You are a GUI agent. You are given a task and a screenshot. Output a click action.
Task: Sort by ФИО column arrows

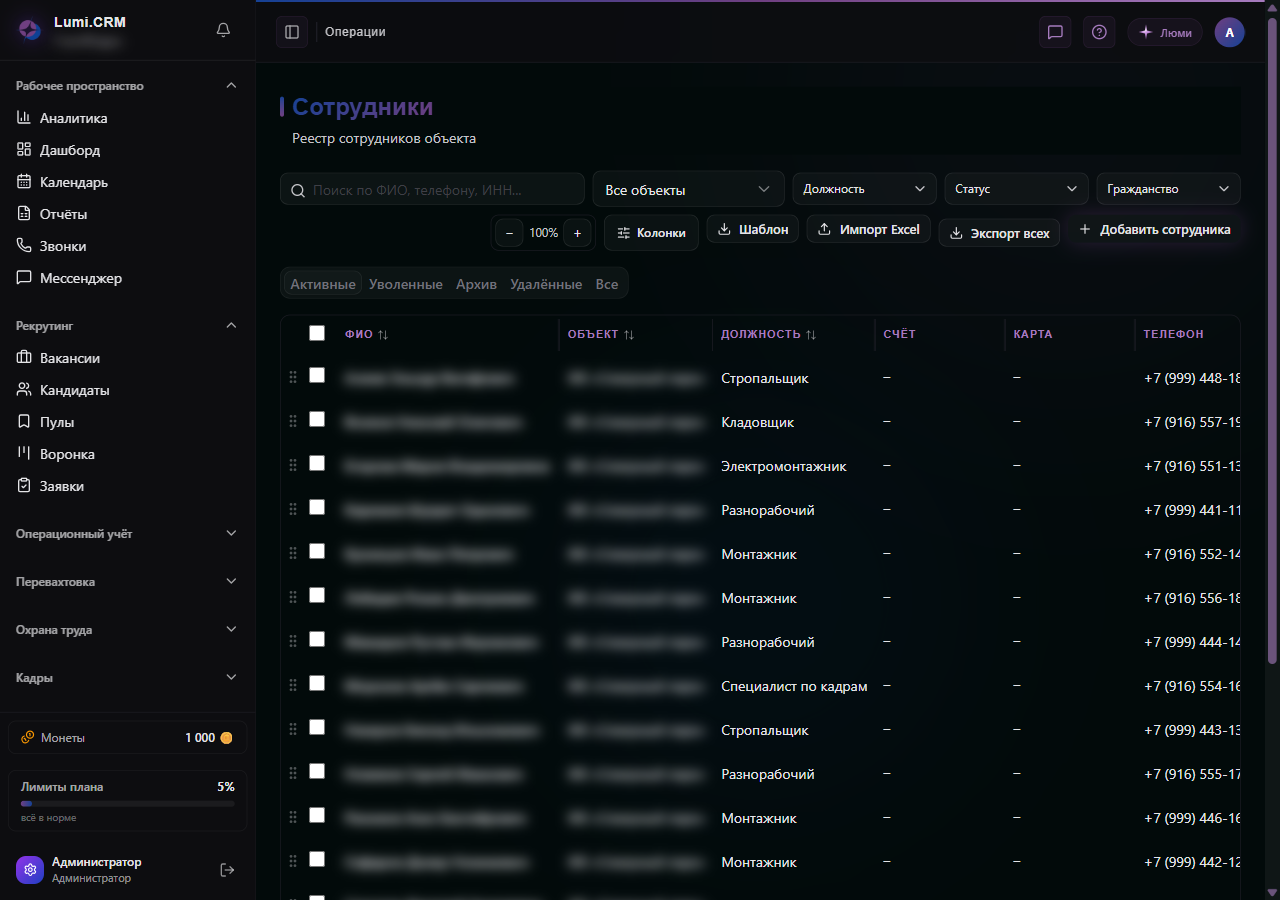click(x=383, y=334)
